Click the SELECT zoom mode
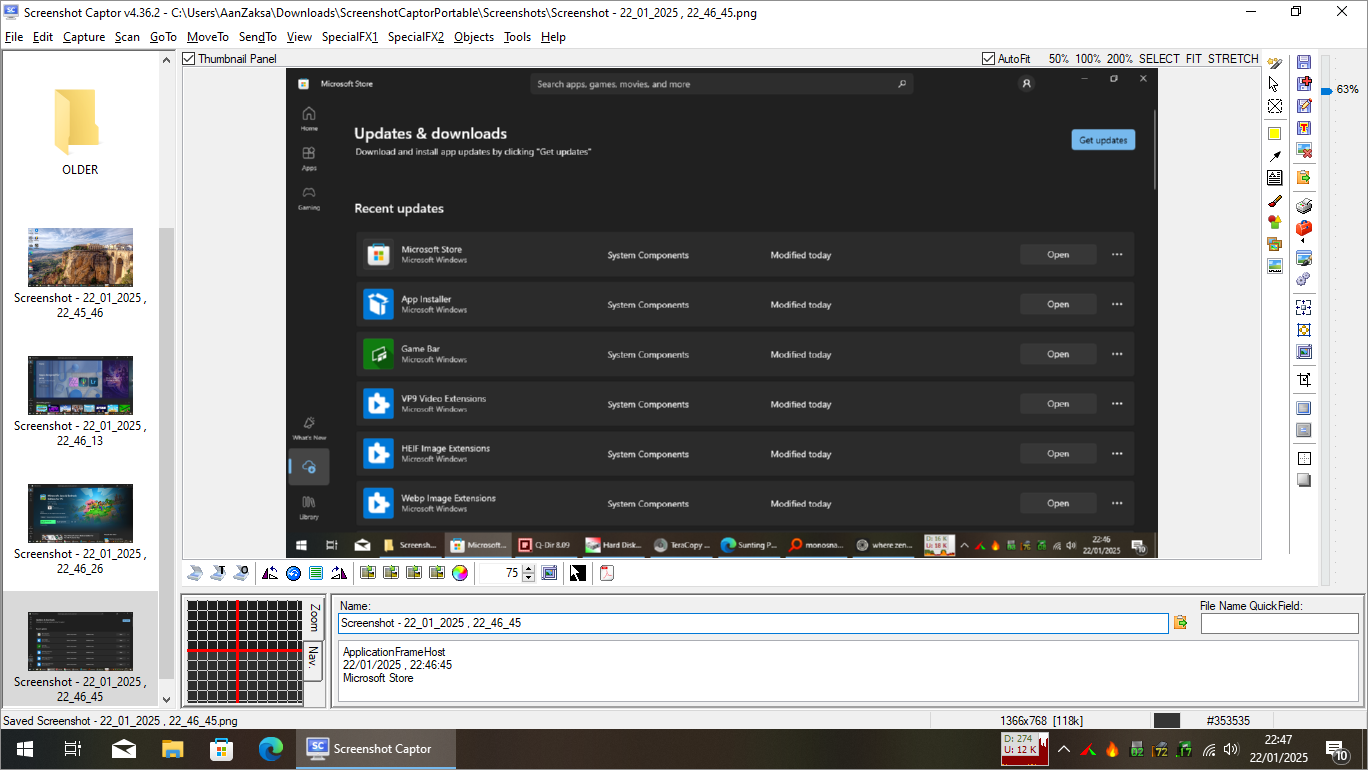The height and width of the screenshot is (770, 1368). click(1159, 59)
